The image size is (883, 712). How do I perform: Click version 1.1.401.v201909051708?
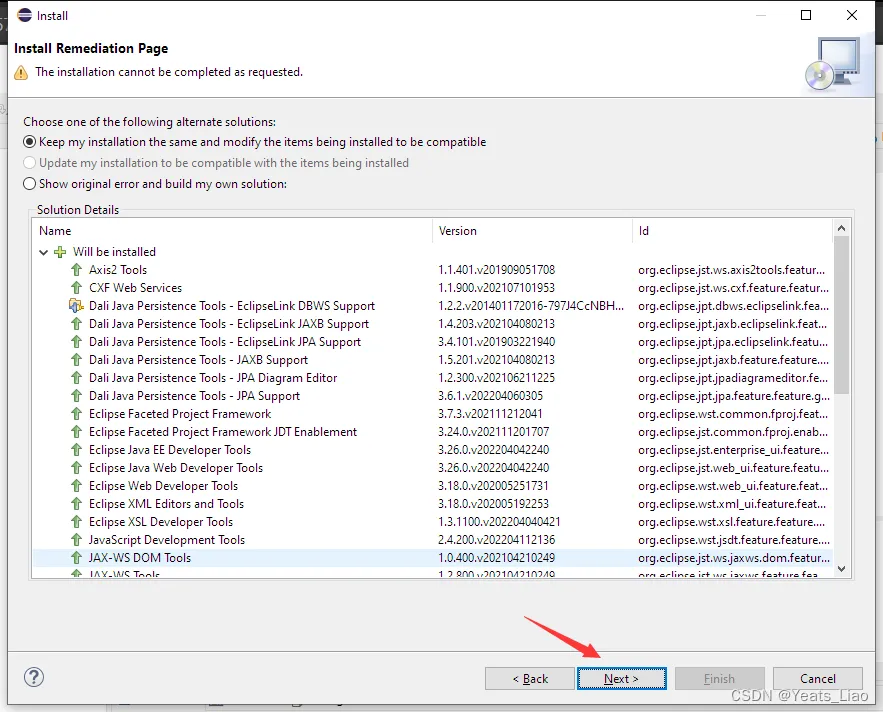click(x=497, y=270)
